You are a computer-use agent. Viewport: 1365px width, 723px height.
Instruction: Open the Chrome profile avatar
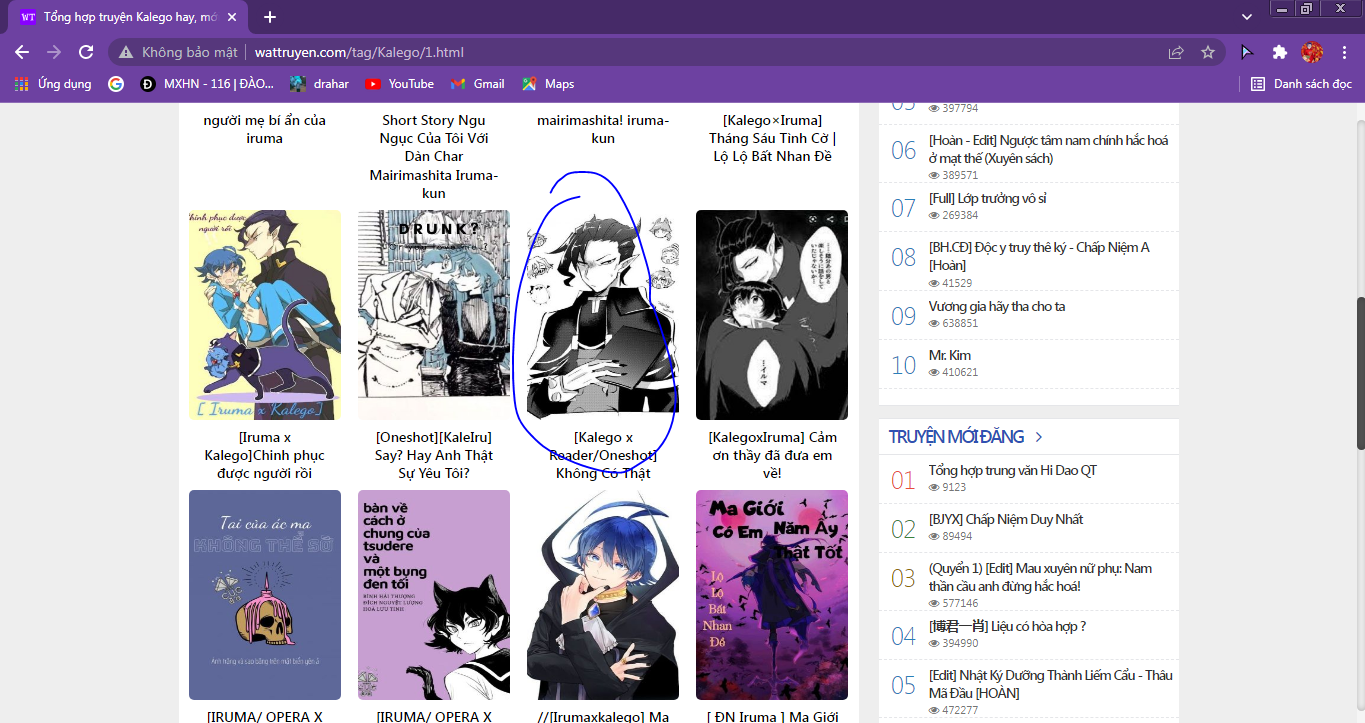click(x=1312, y=52)
